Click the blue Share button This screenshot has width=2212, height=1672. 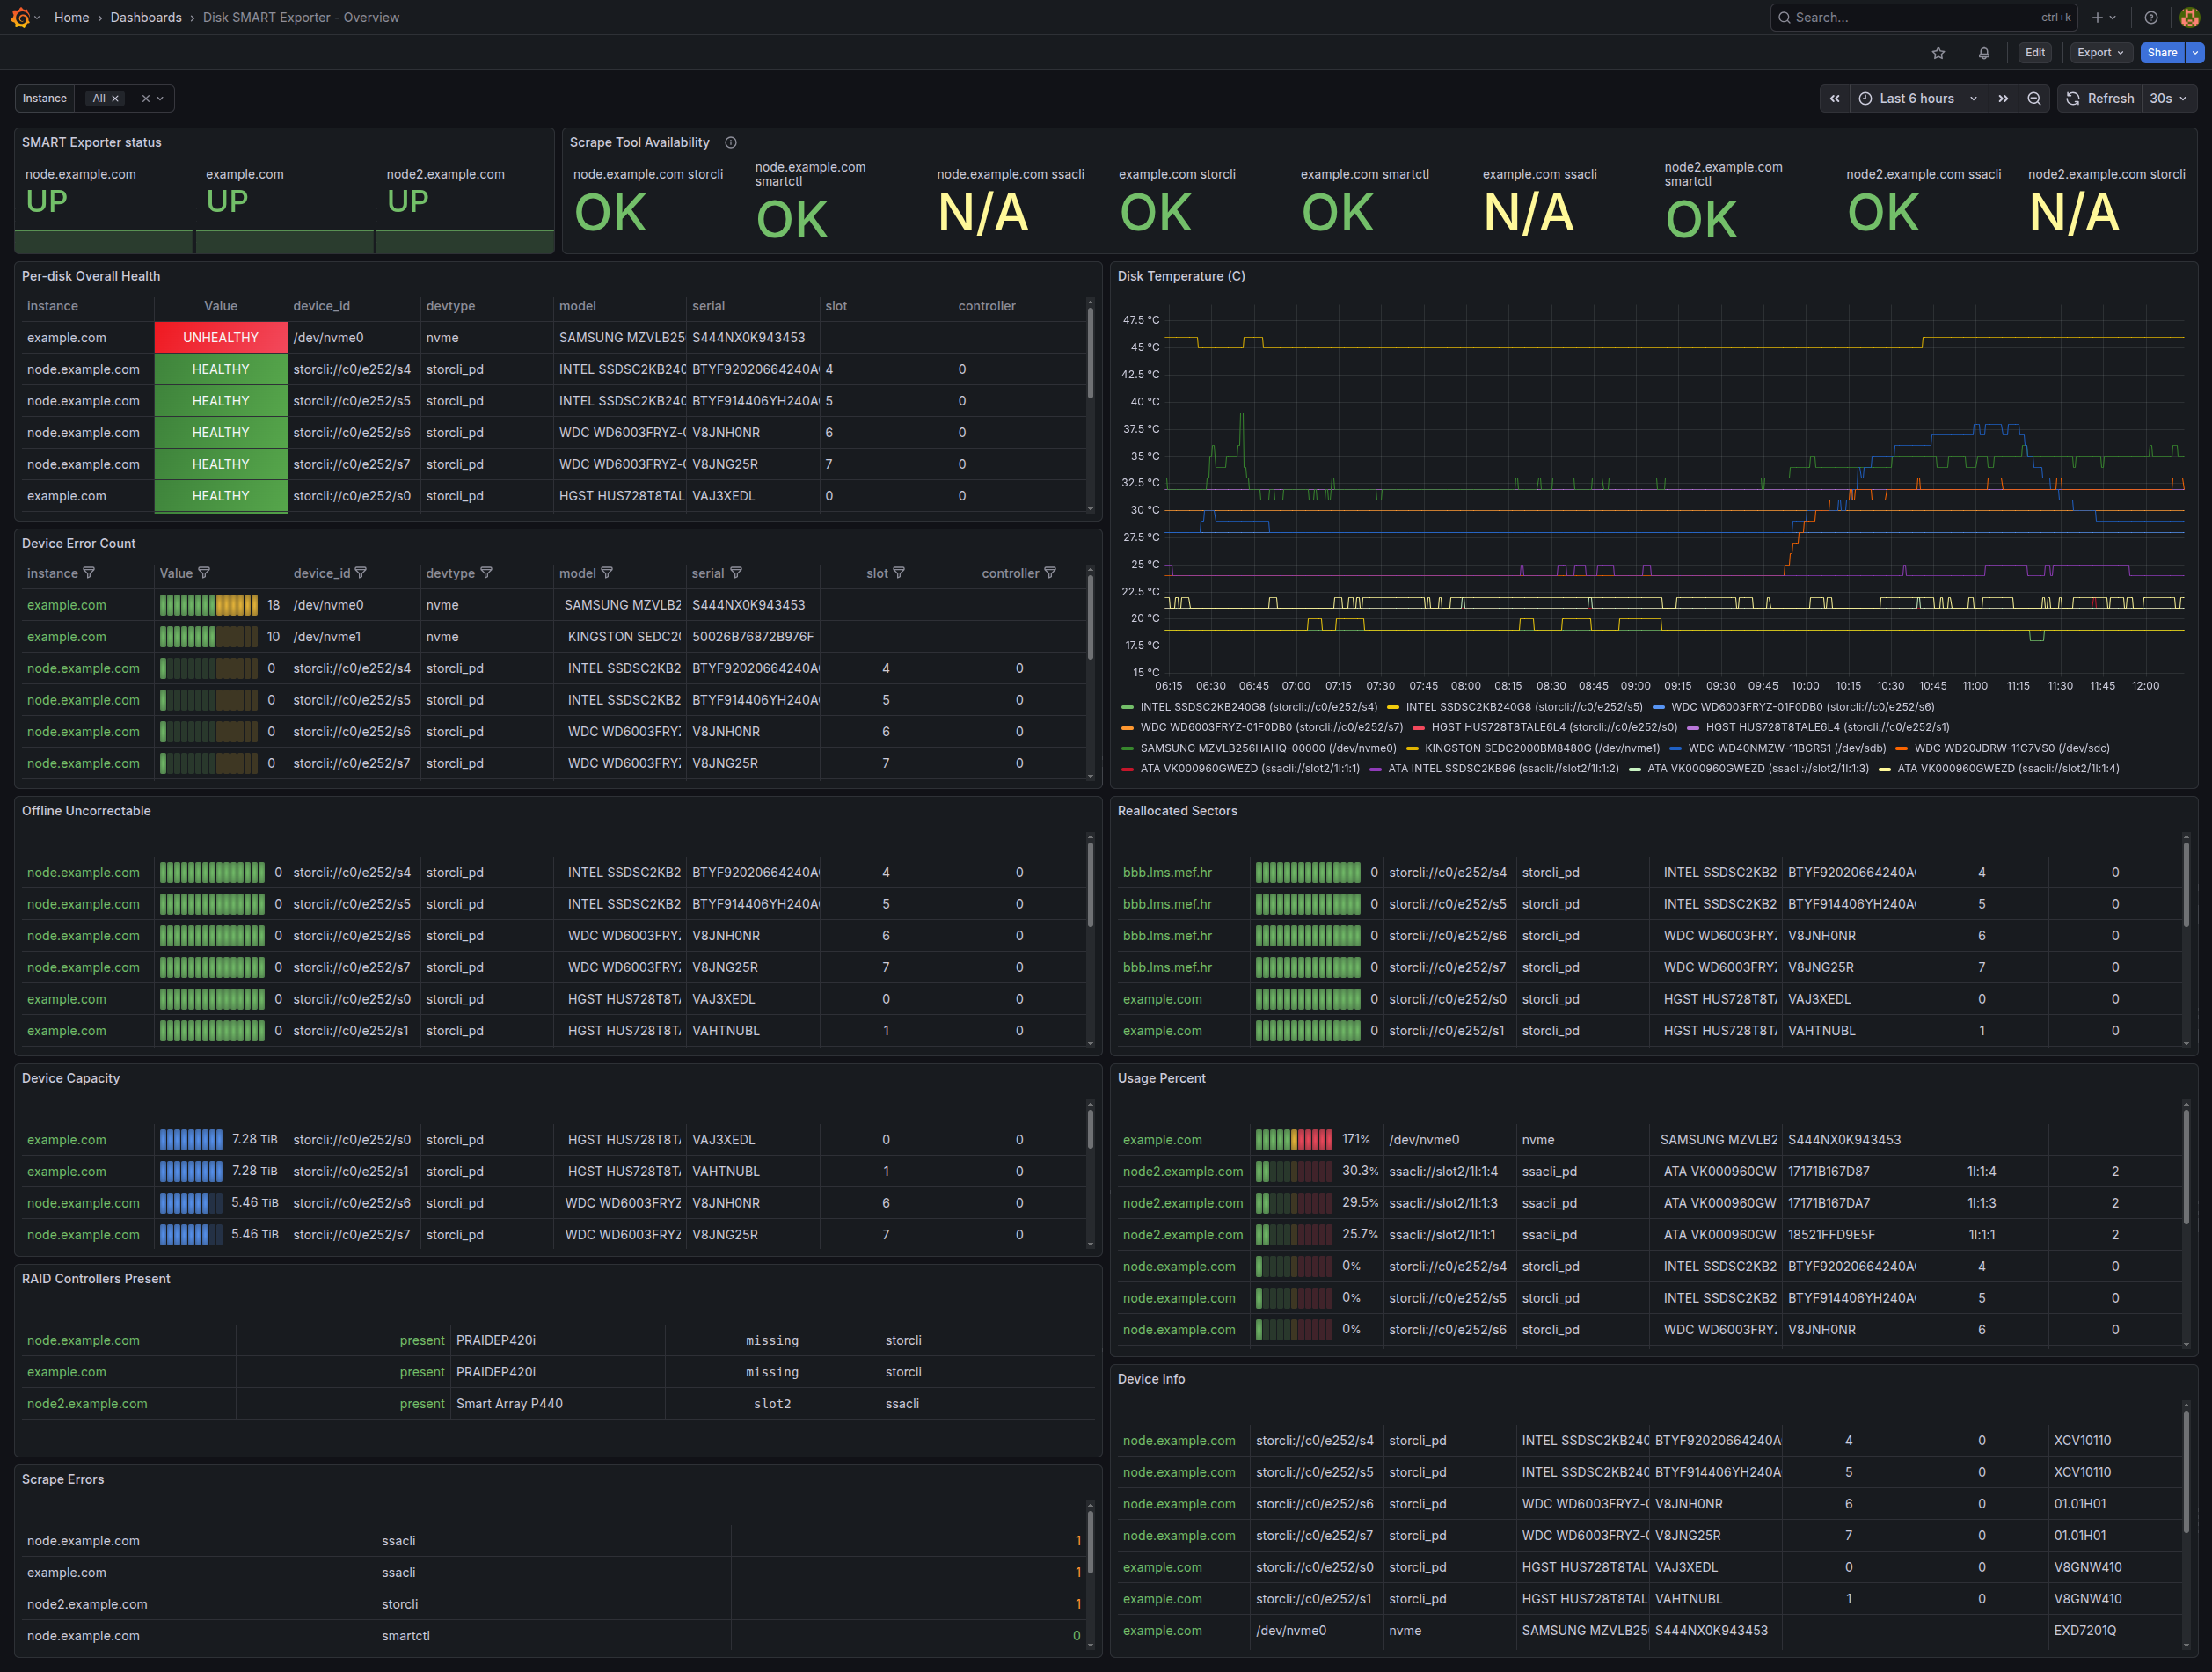coord(2161,53)
